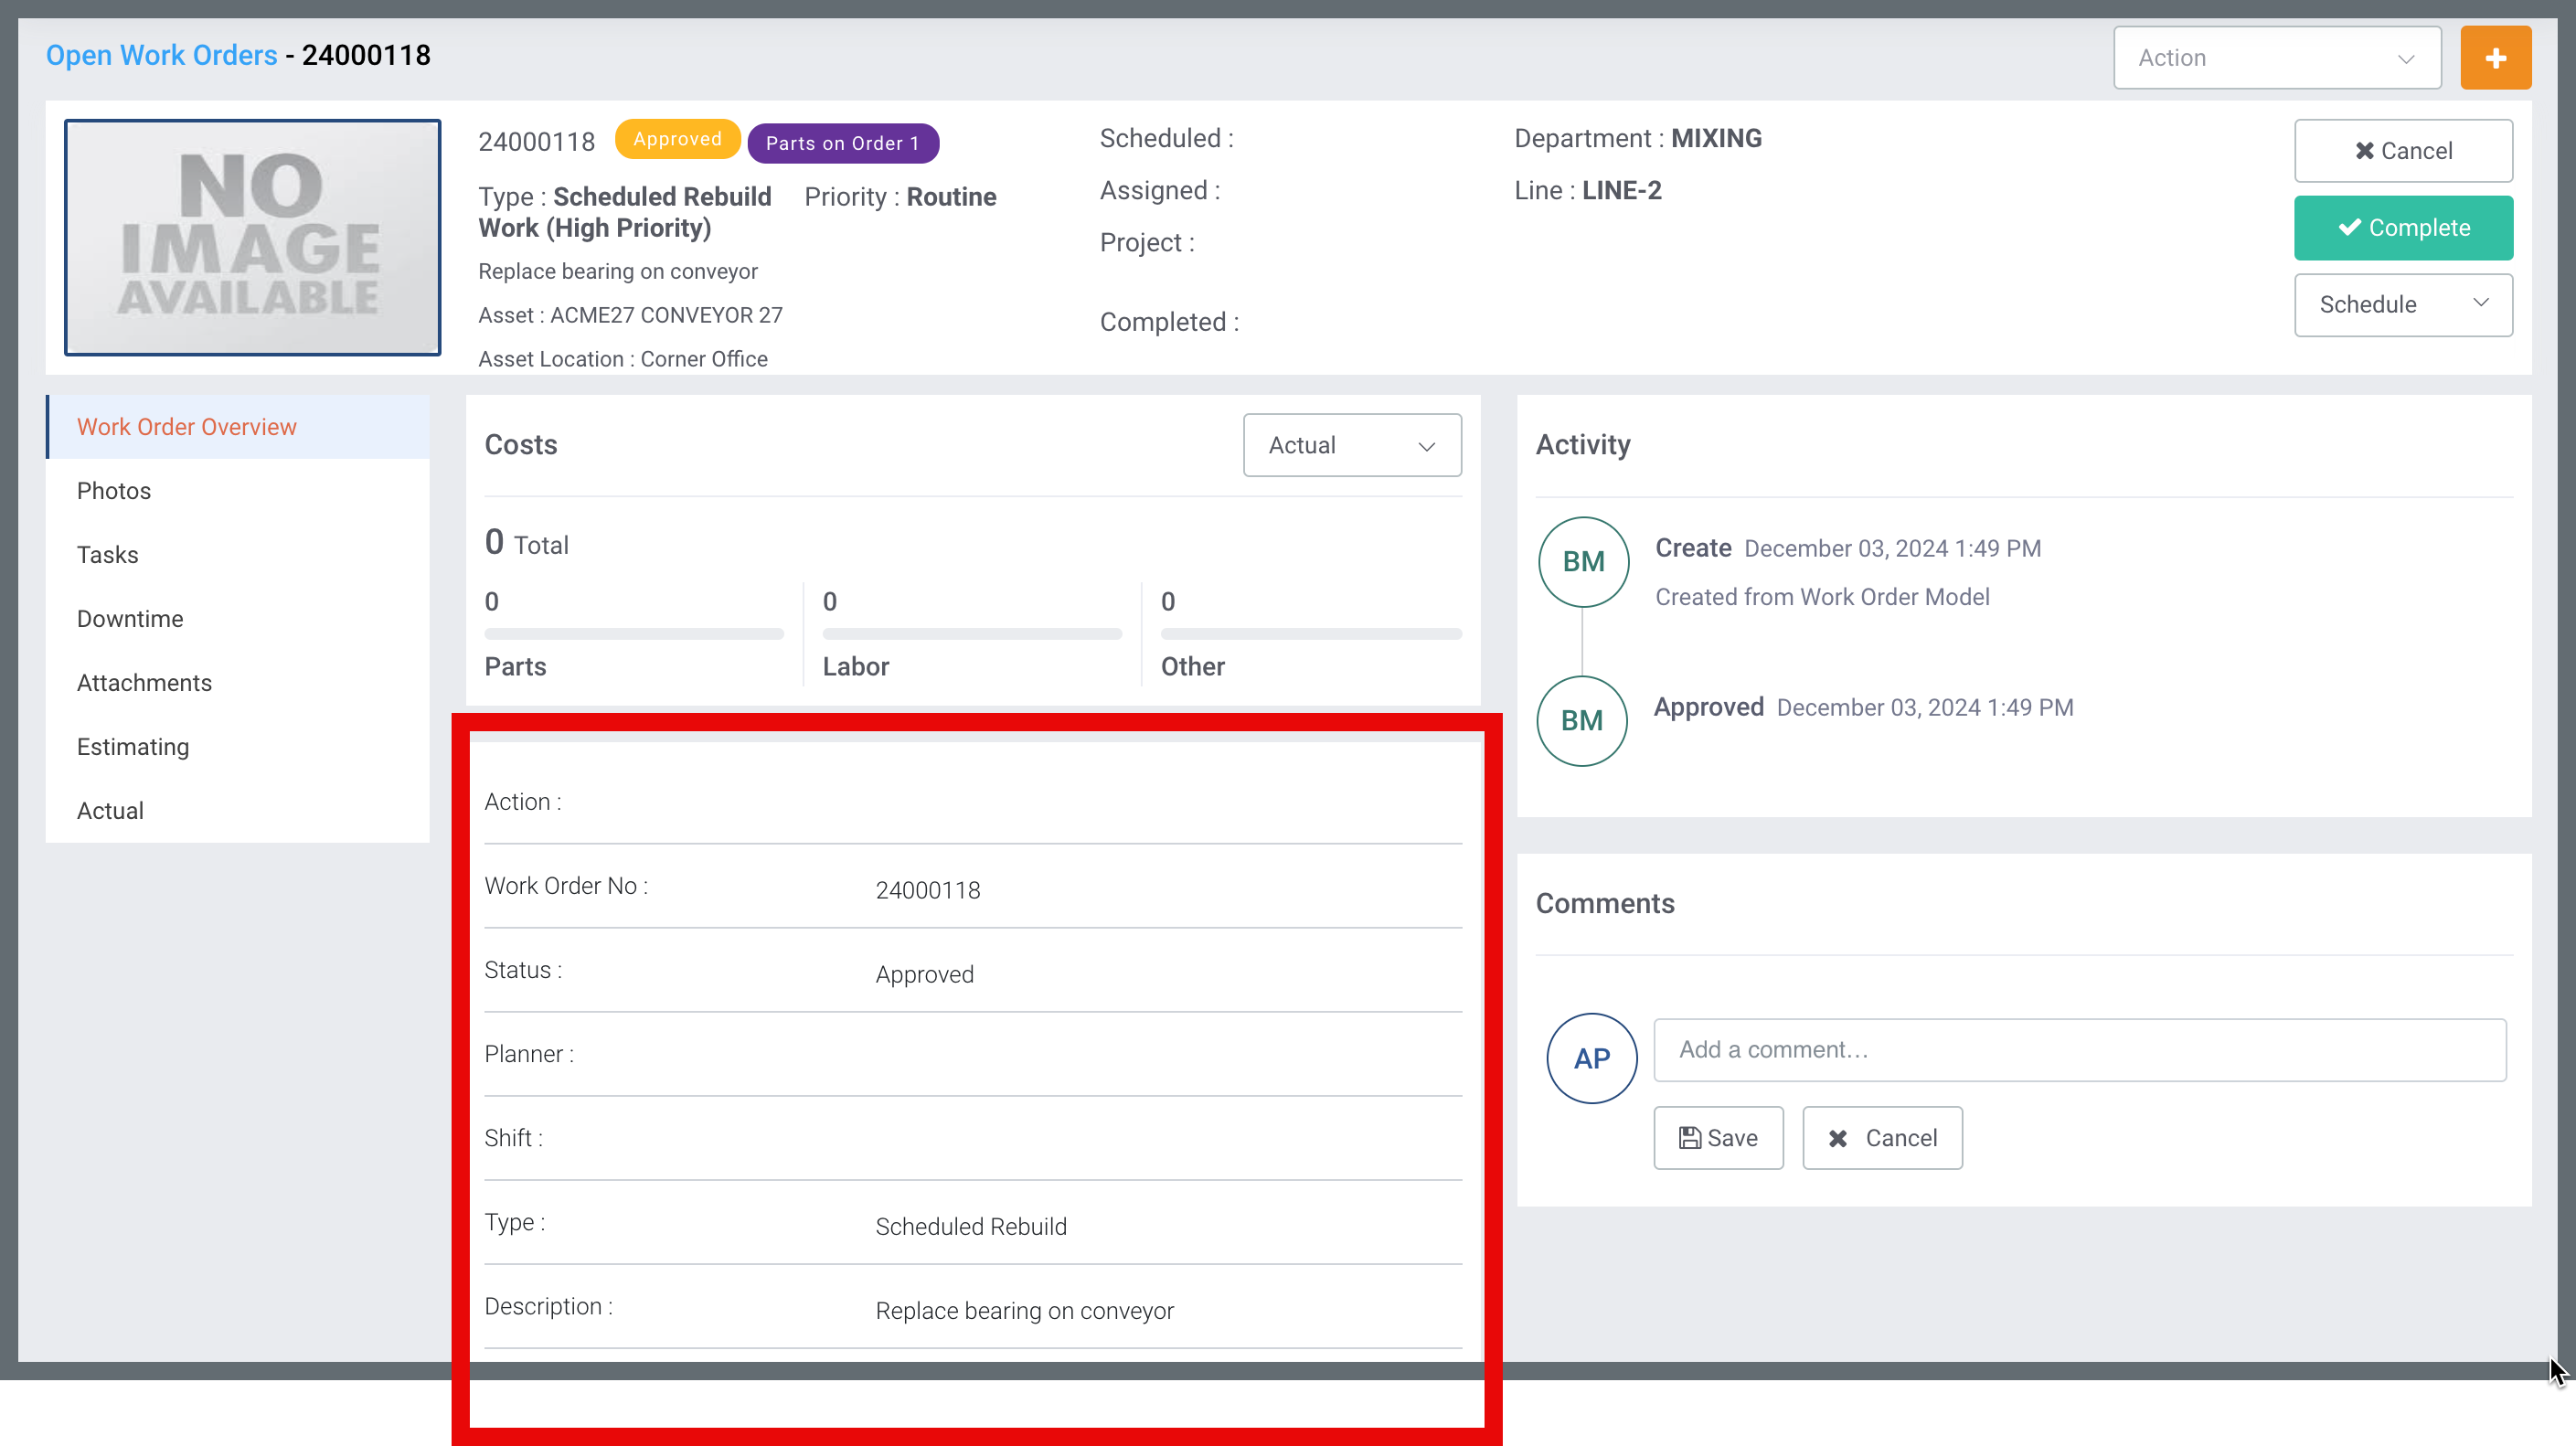Save the comment
Viewport: 2576px width, 1446px height.
coord(1717,1138)
